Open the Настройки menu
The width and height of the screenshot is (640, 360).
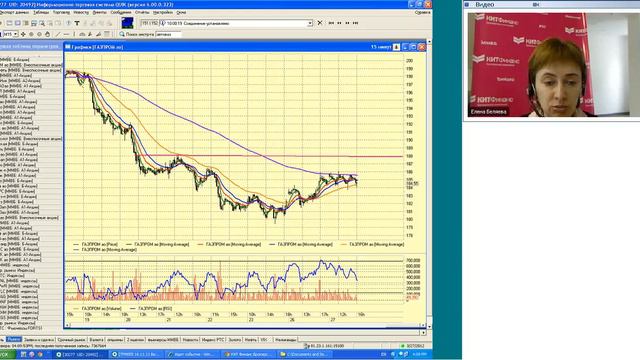(x=163, y=13)
